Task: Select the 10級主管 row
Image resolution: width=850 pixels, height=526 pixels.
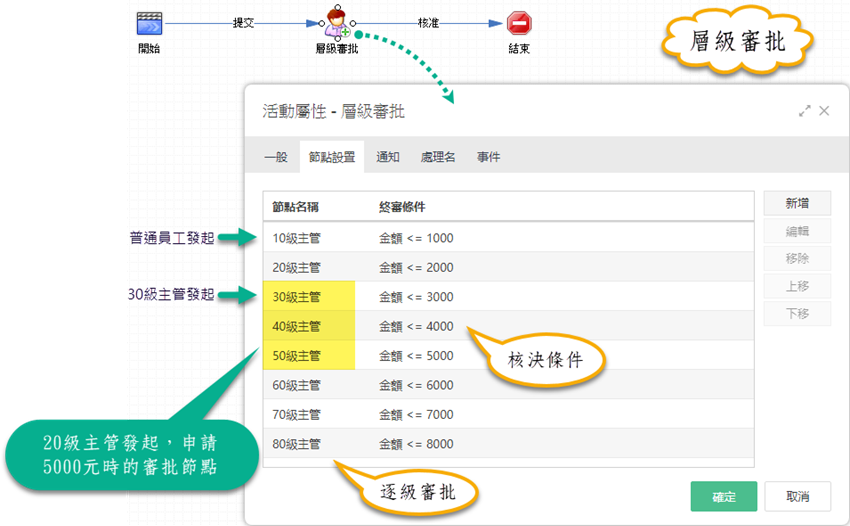Action: point(508,238)
